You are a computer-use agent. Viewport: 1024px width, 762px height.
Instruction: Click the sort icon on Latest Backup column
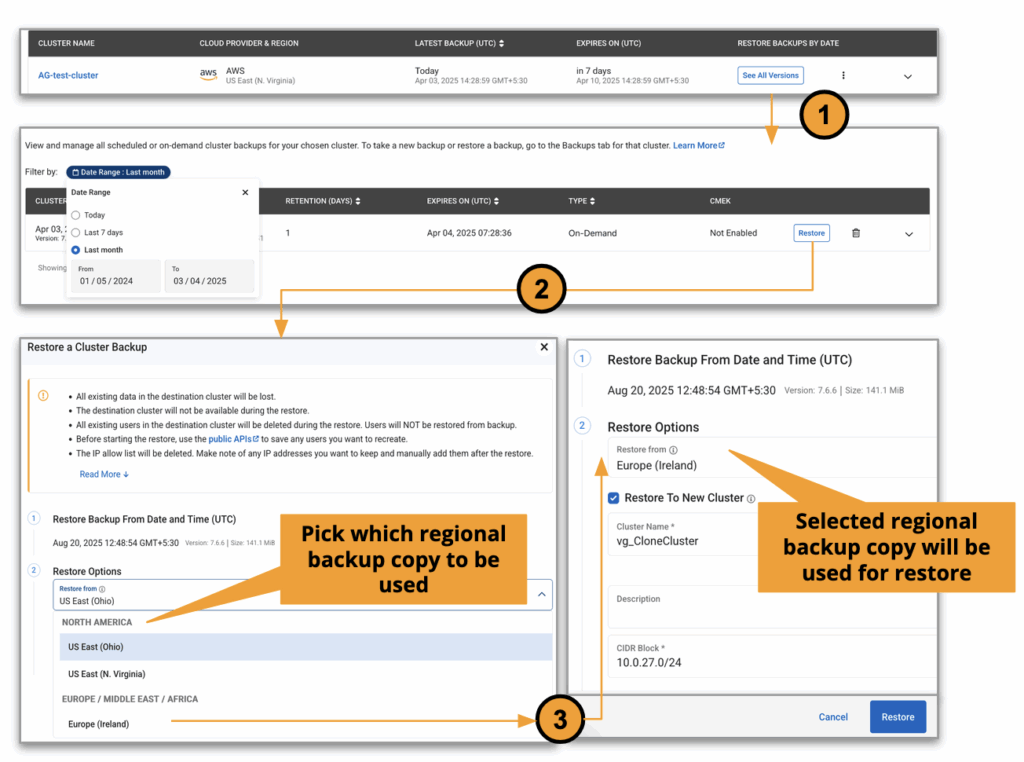pos(501,43)
